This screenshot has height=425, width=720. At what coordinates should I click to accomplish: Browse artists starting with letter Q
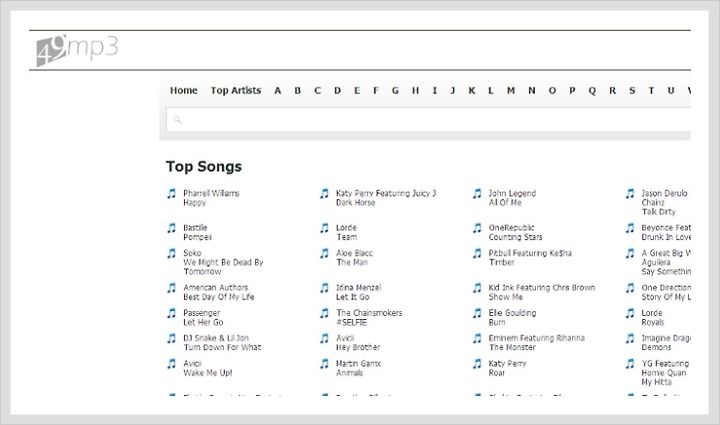[x=592, y=90]
